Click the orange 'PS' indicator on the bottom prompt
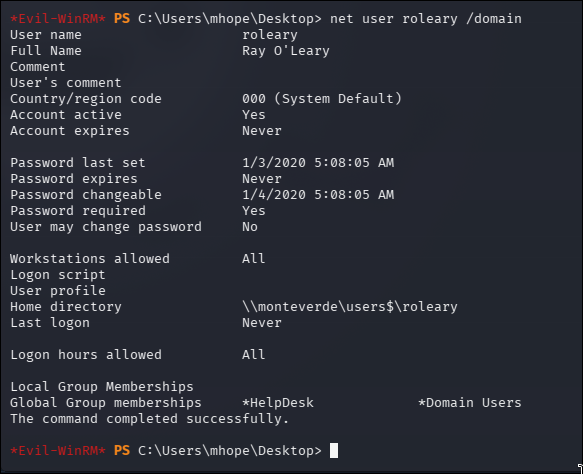The width and height of the screenshot is (583, 474). (x=122, y=451)
